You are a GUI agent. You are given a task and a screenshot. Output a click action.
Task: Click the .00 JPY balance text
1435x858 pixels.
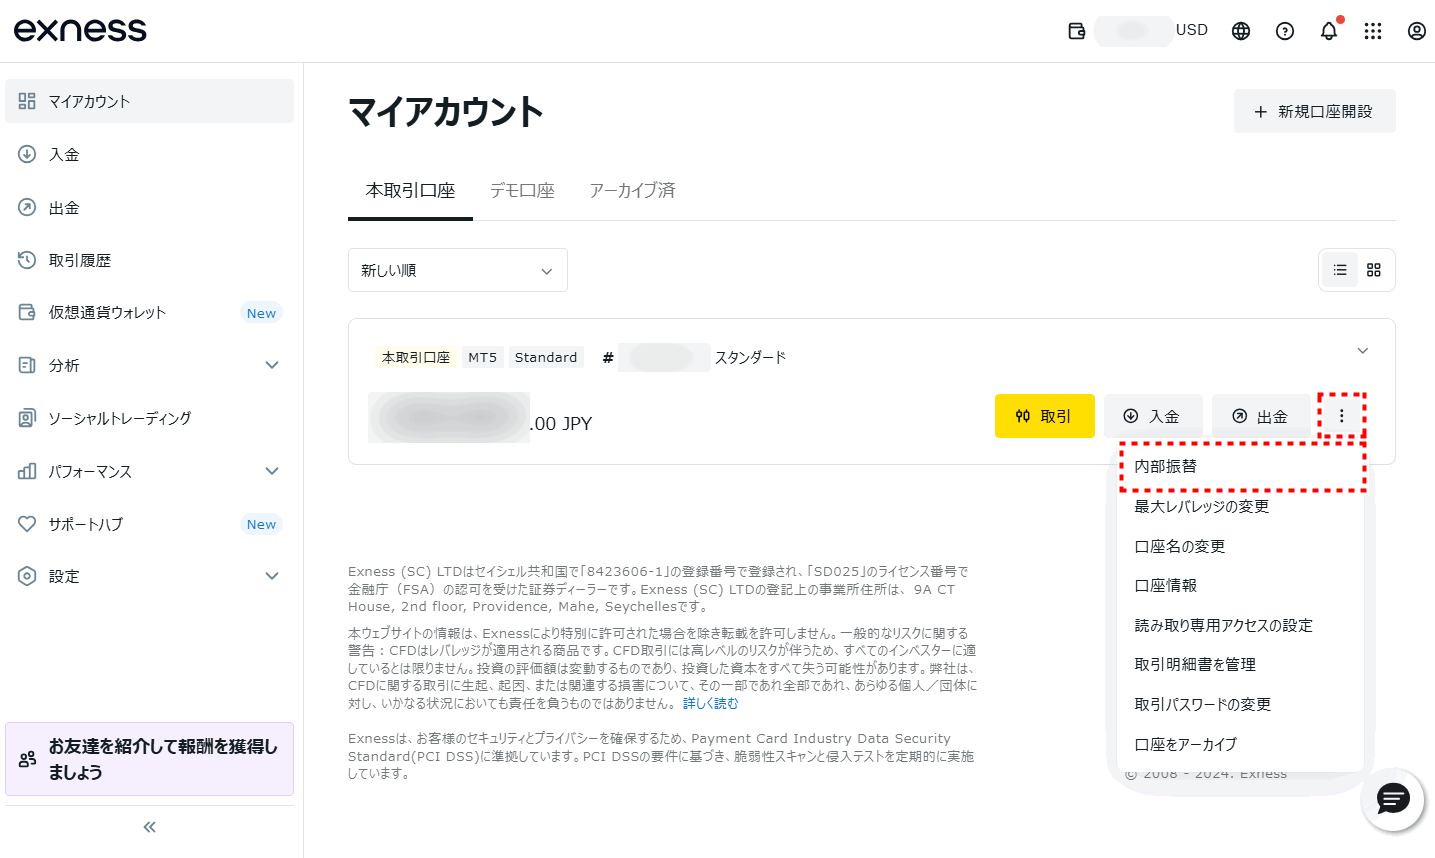561,423
